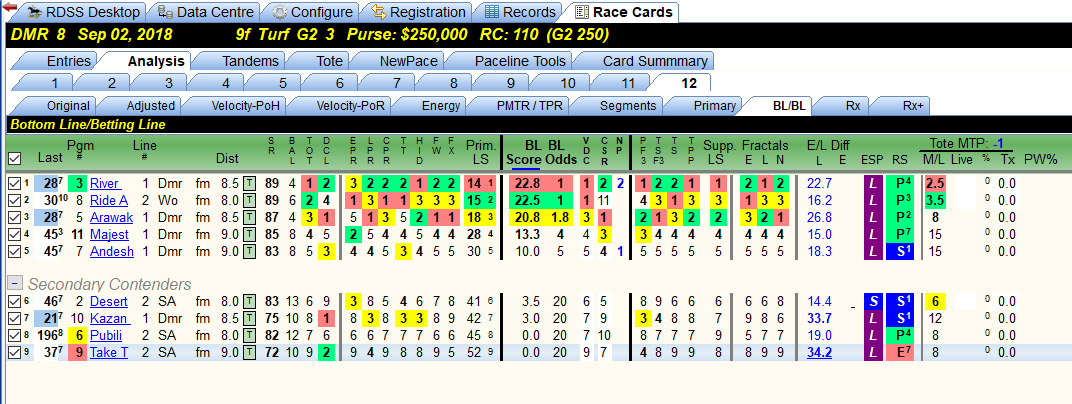The width and height of the screenshot is (1072, 404).
Task: Click the red back arrow icon
Action: point(9,7)
